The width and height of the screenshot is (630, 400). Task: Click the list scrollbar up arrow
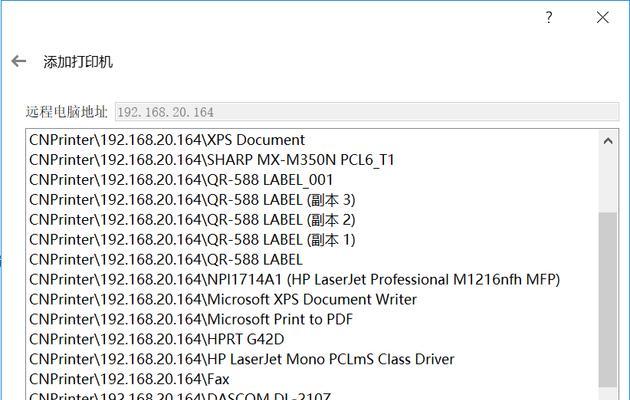(608, 141)
